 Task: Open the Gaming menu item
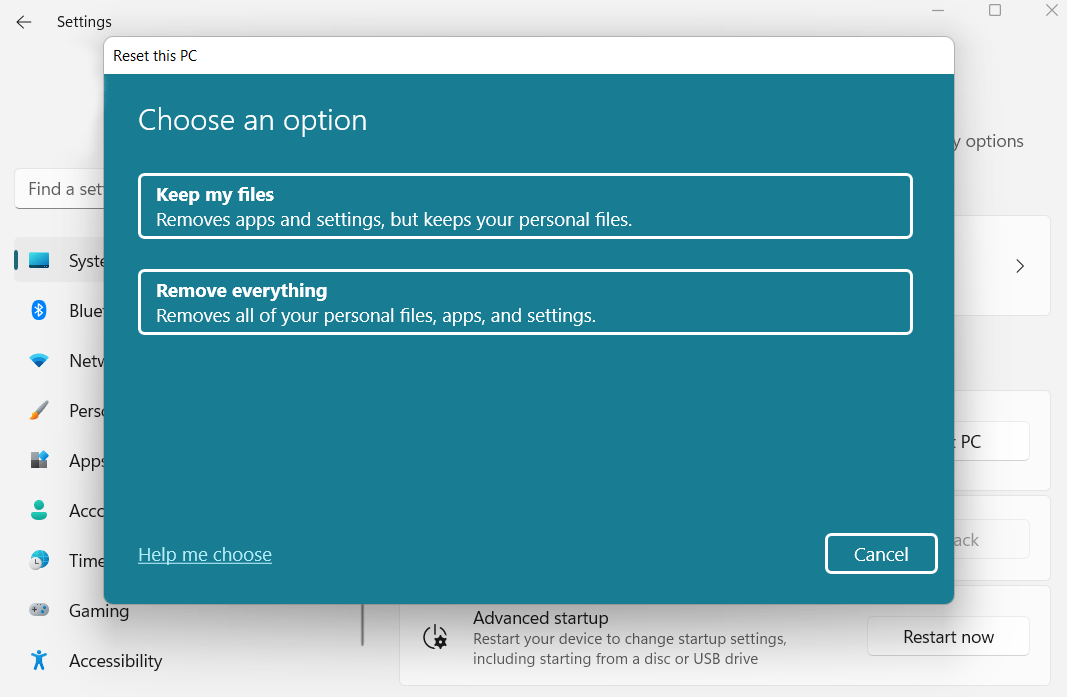(x=99, y=610)
